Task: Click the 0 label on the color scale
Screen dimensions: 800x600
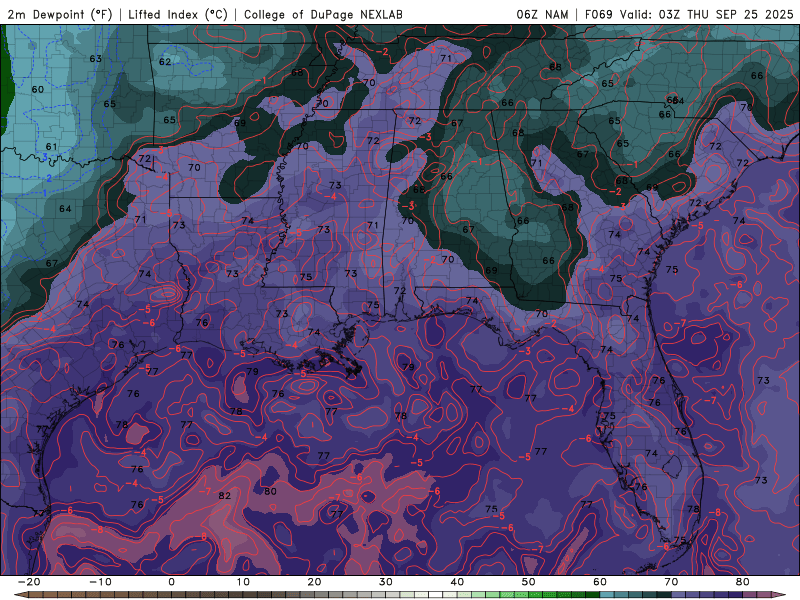Action: click(x=171, y=582)
